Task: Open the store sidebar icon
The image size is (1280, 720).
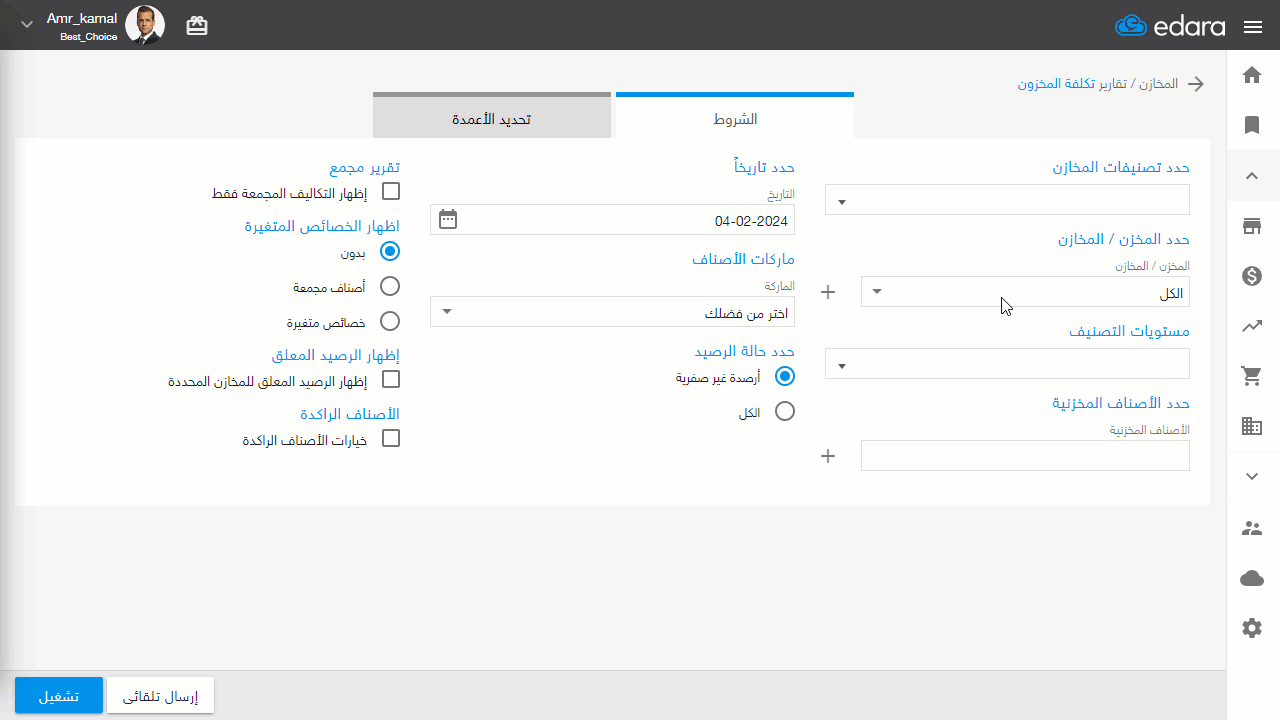Action: pos(1252,226)
